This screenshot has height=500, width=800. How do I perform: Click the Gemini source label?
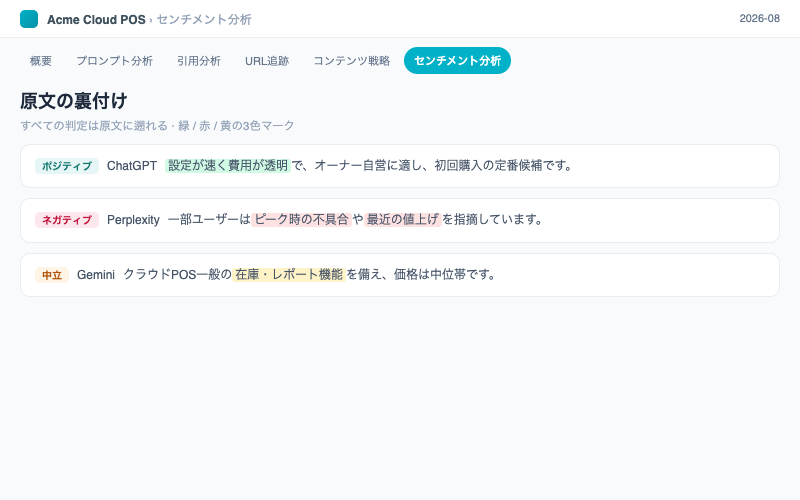[96, 275]
